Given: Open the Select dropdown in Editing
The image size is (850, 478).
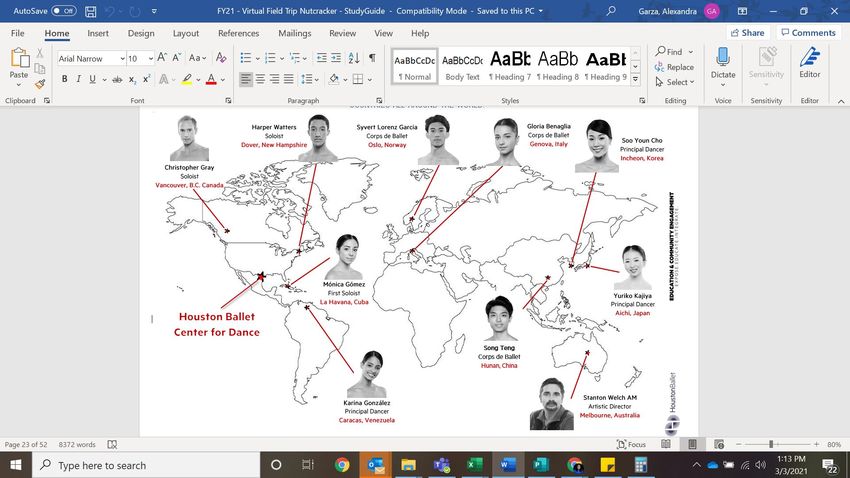Looking at the screenshot, I should pos(674,82).
